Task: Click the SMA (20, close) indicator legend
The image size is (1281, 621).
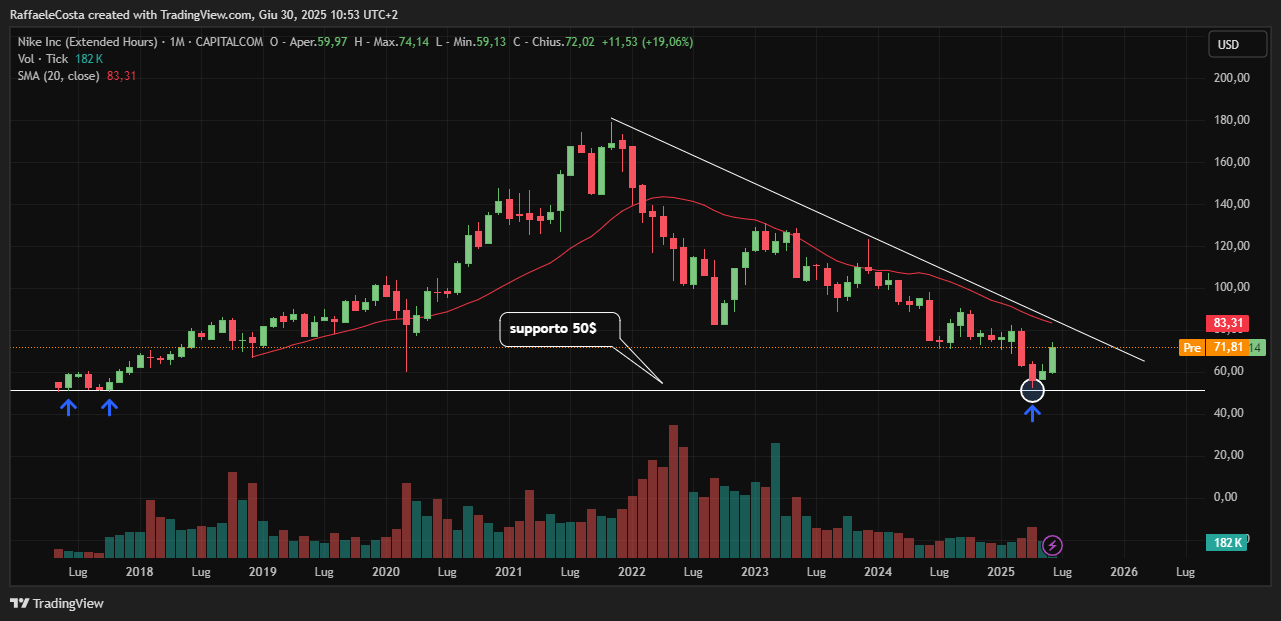Action: pos(59,76)
